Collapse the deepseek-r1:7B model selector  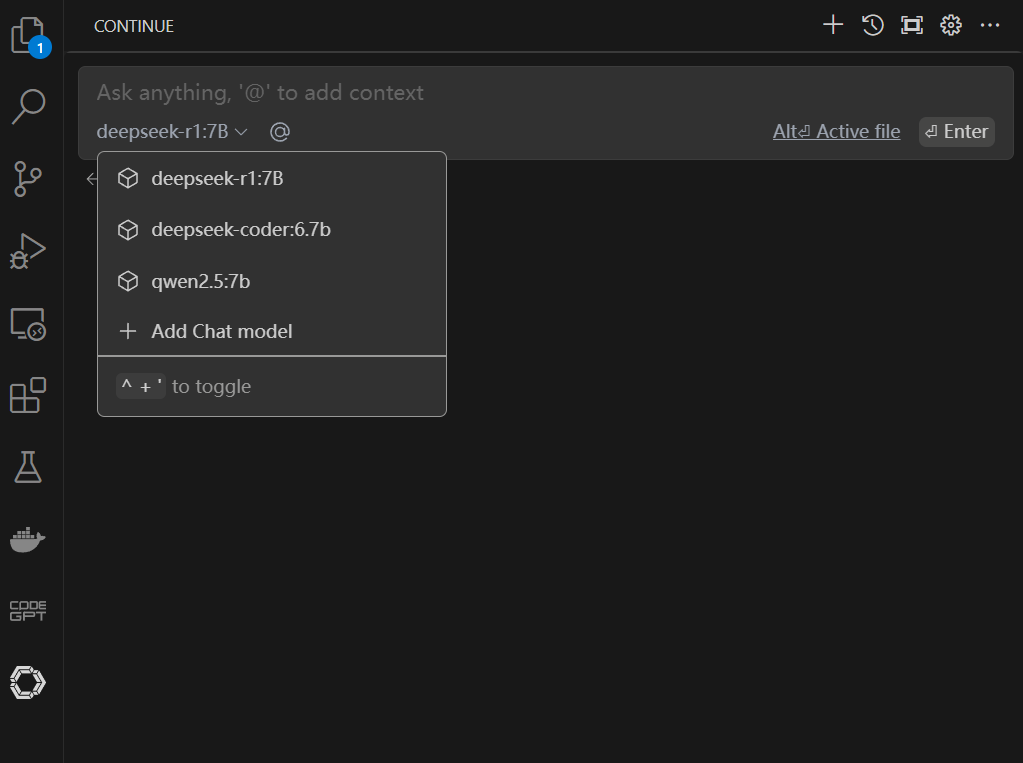(172, 131)
